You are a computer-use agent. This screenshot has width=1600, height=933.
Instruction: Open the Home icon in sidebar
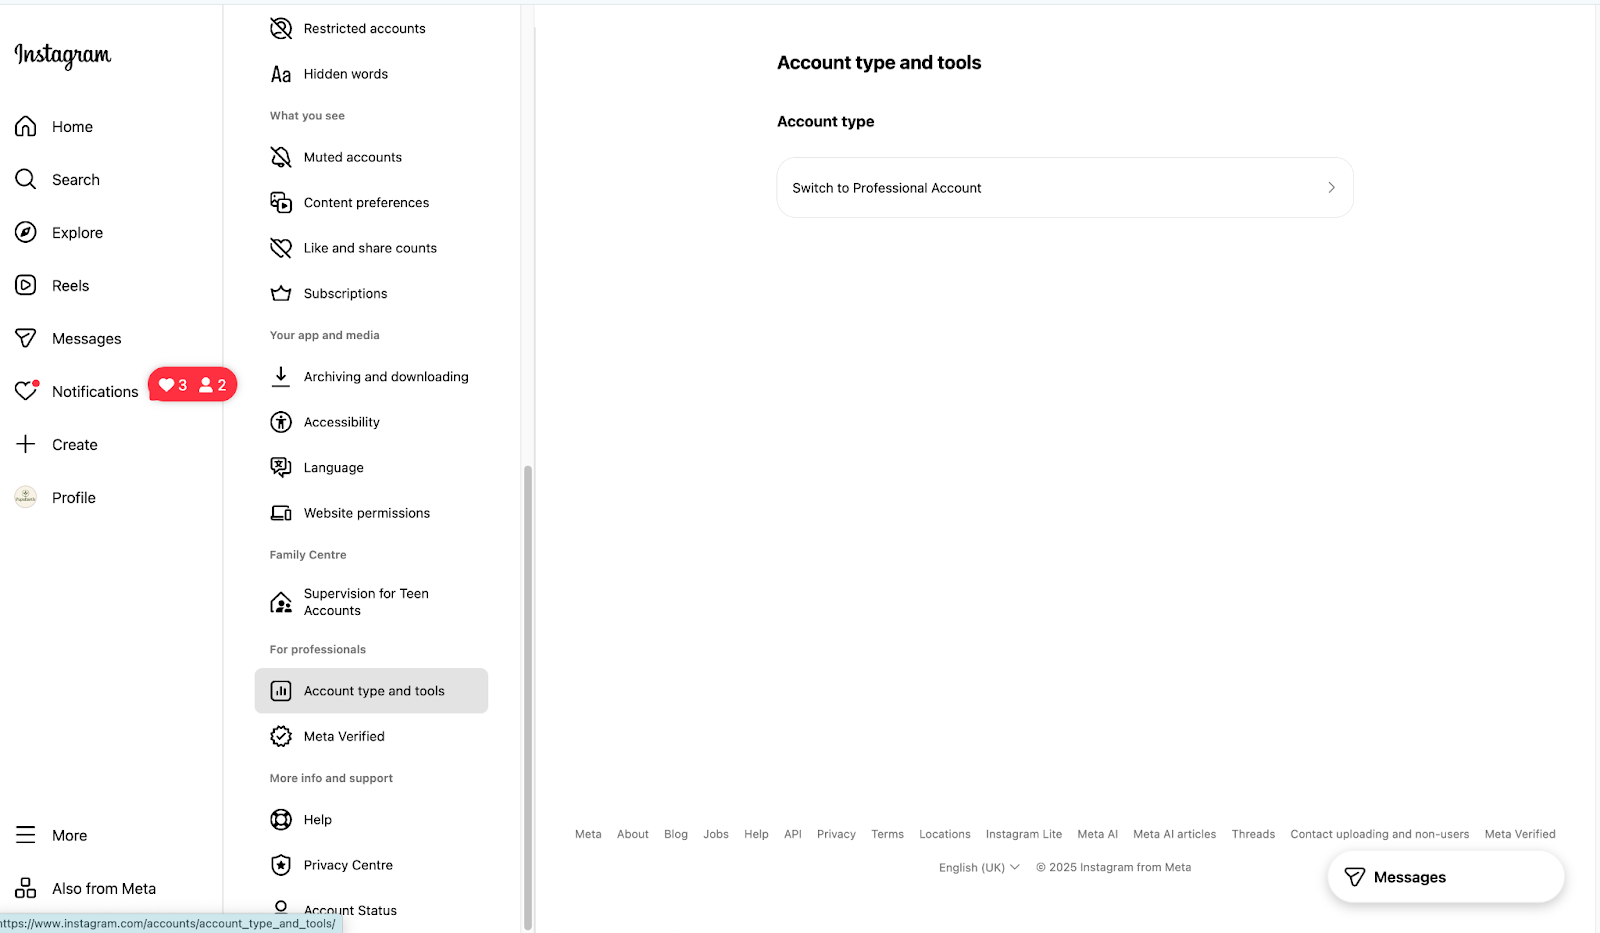pyautogui.click(x=26, y=126)
